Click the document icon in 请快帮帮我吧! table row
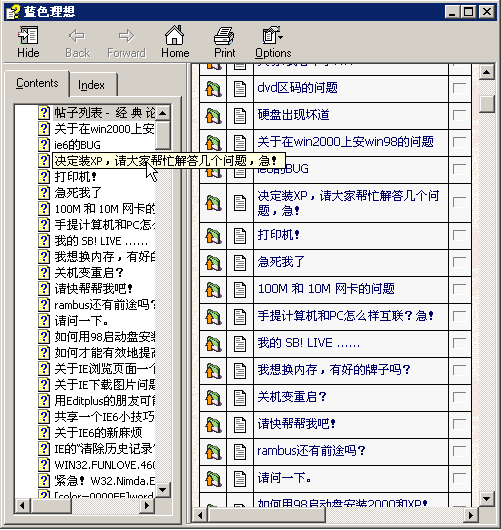Viewport: 501px width, 530px height. [240, 425]
